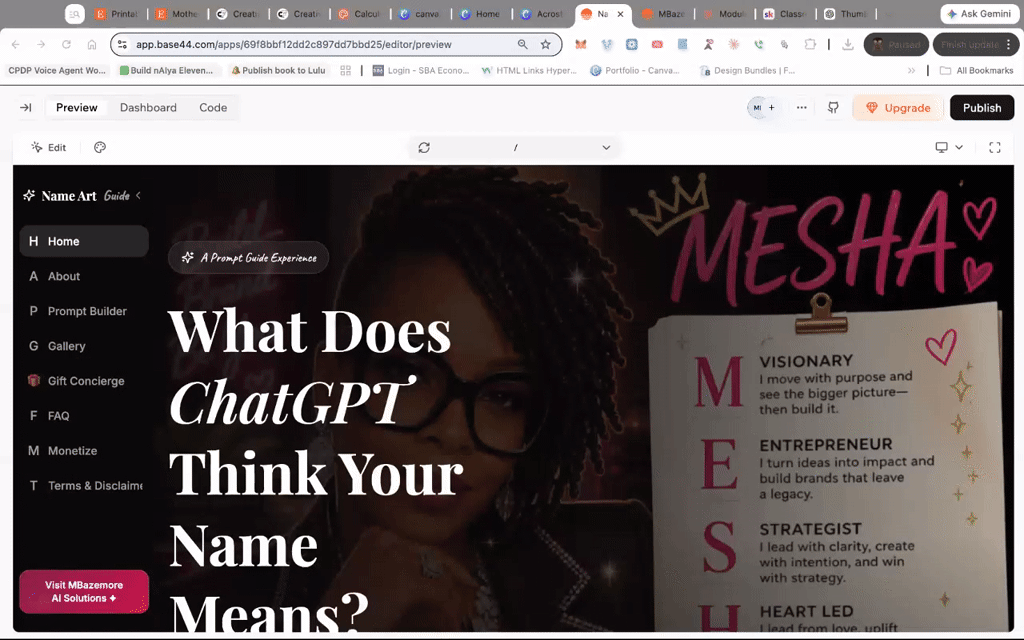The width and height of the screenshot is (1024, 640).
Task: Open Portfolio - Canva... bookmark
Action: (x=635, y=71)
